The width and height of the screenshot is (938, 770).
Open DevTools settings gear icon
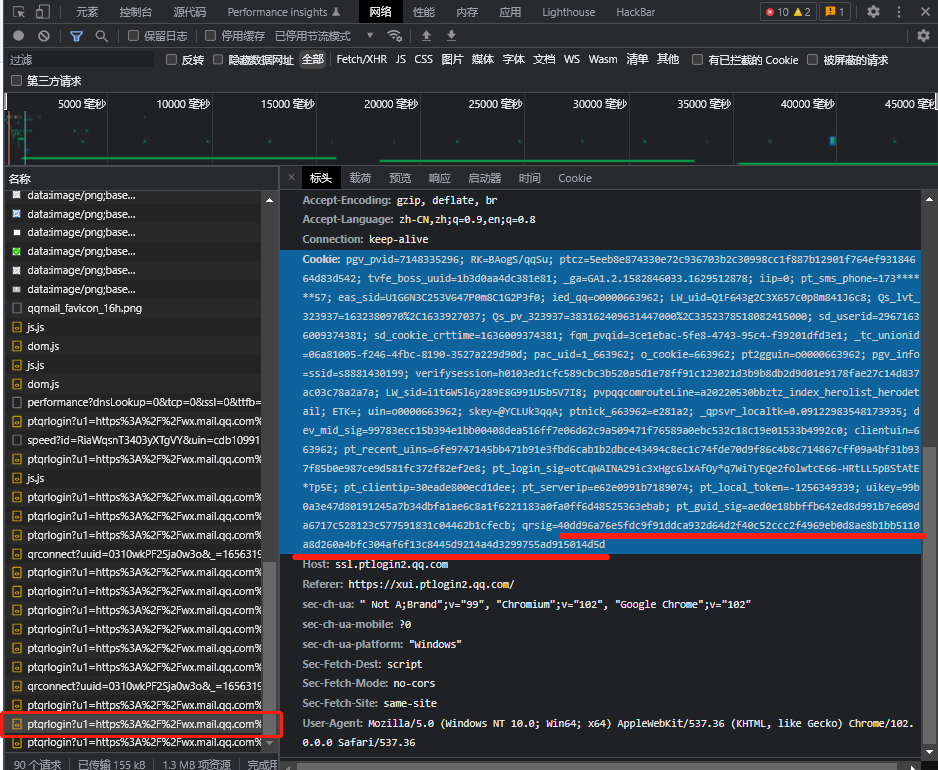click(873, 12)
